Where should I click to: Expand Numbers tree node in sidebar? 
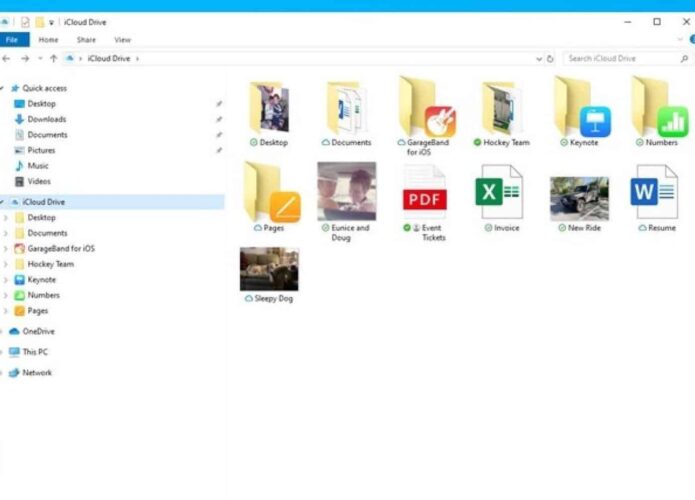[6, 295]
